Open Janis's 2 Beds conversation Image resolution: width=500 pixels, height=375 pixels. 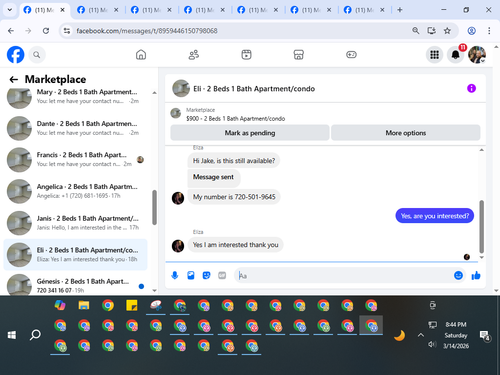pos(76,223)
